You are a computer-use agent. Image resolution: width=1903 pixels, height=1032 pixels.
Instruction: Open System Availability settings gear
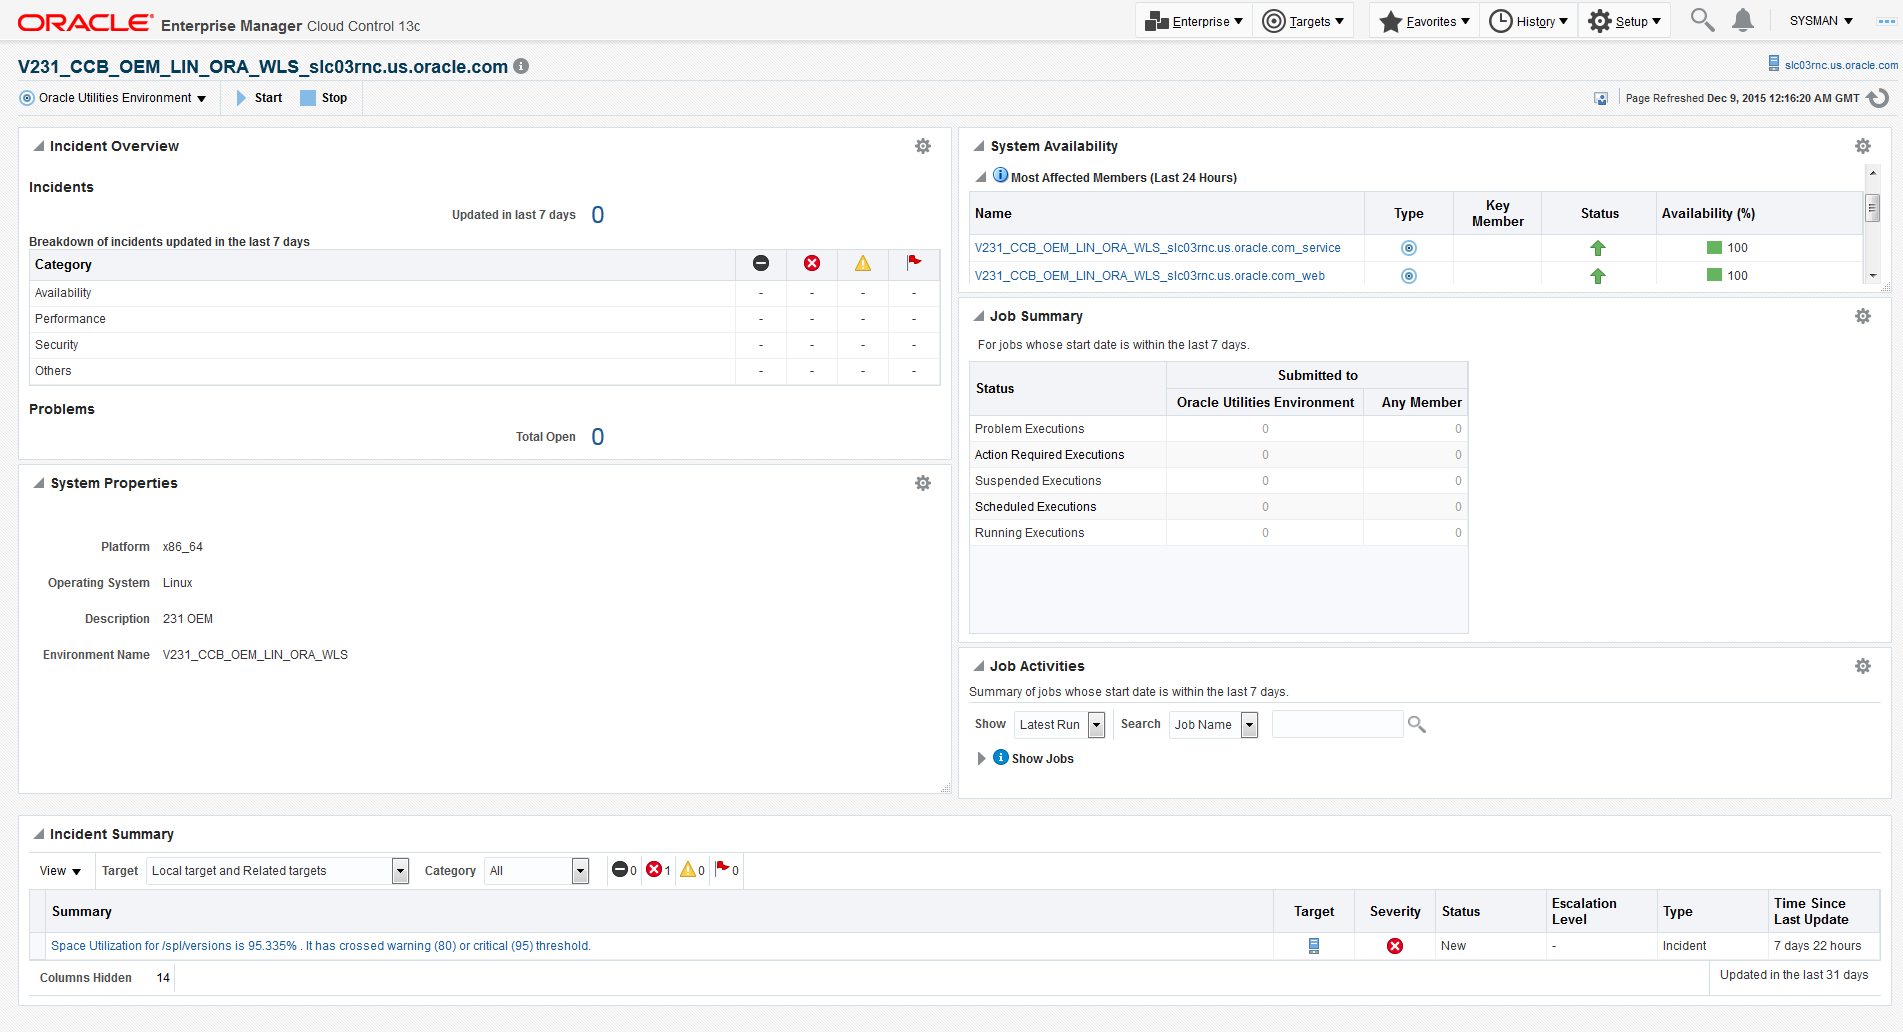[1863, 146]
